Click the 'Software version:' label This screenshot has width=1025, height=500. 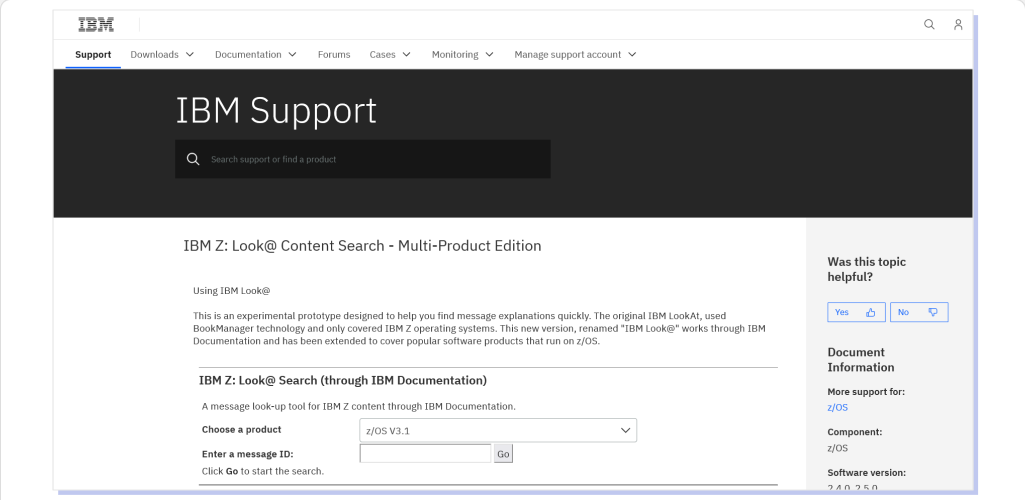tap(866, 473)
